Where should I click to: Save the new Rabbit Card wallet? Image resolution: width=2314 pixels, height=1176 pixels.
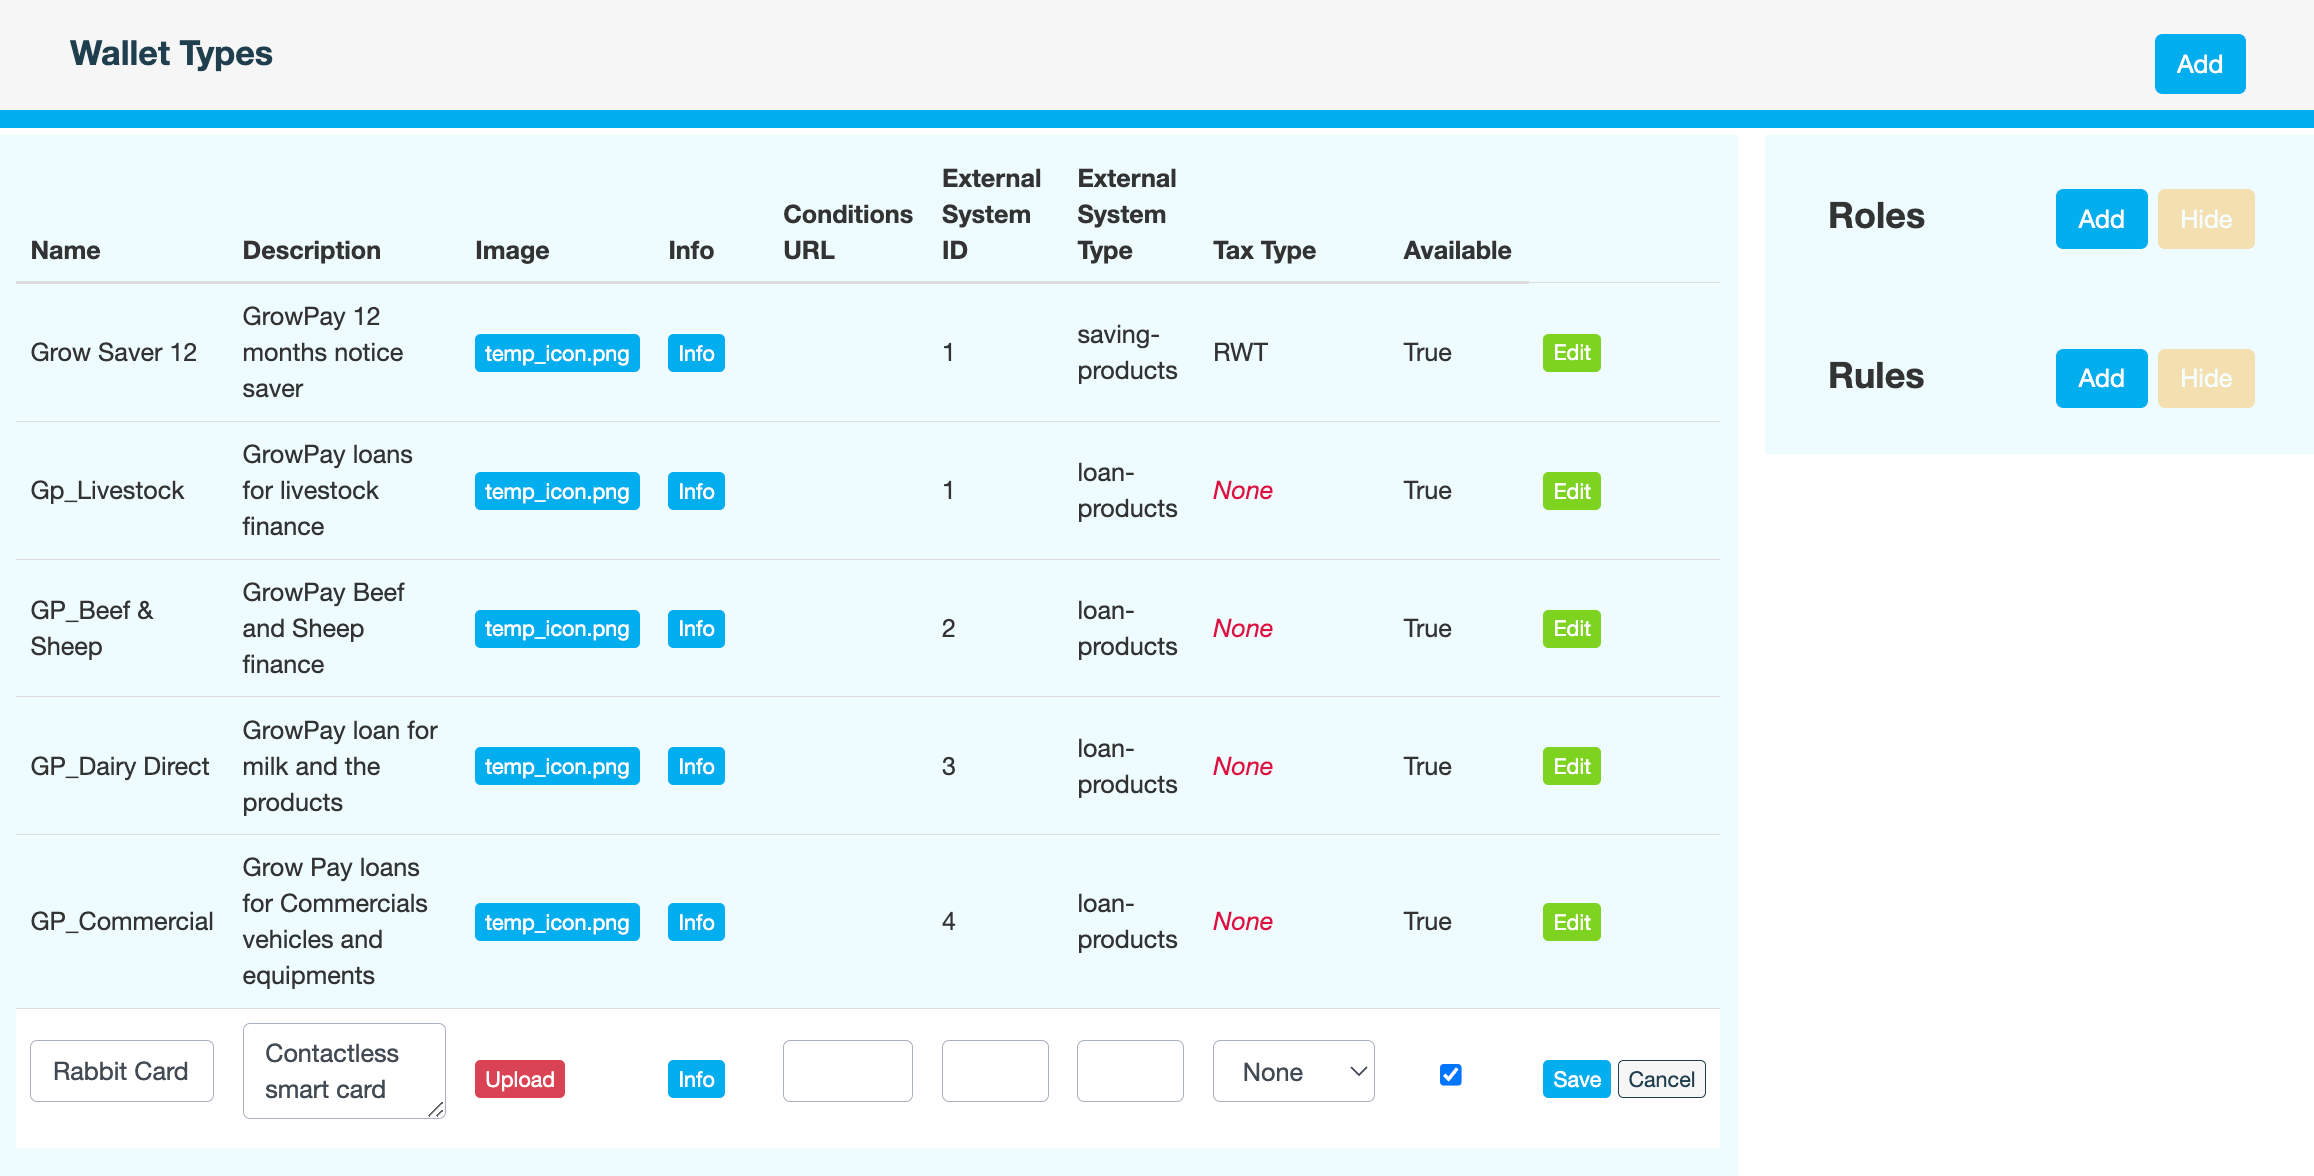coord(1576,1079)
